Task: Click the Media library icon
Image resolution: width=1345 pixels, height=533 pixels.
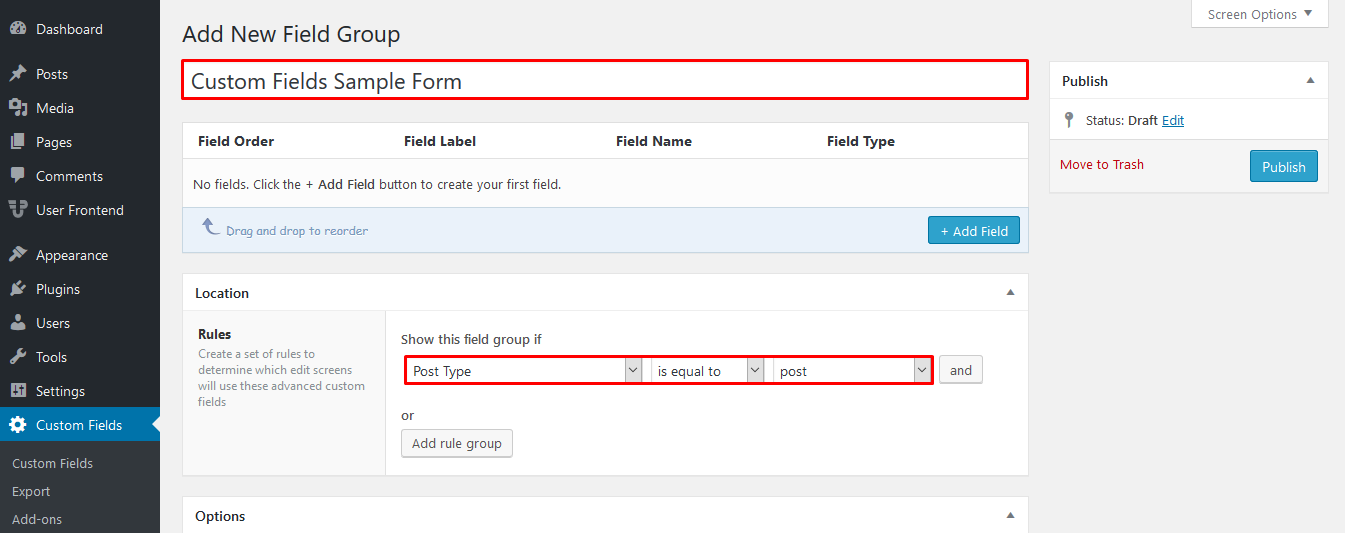Action: pyautogui.click(x=17, y=108)
